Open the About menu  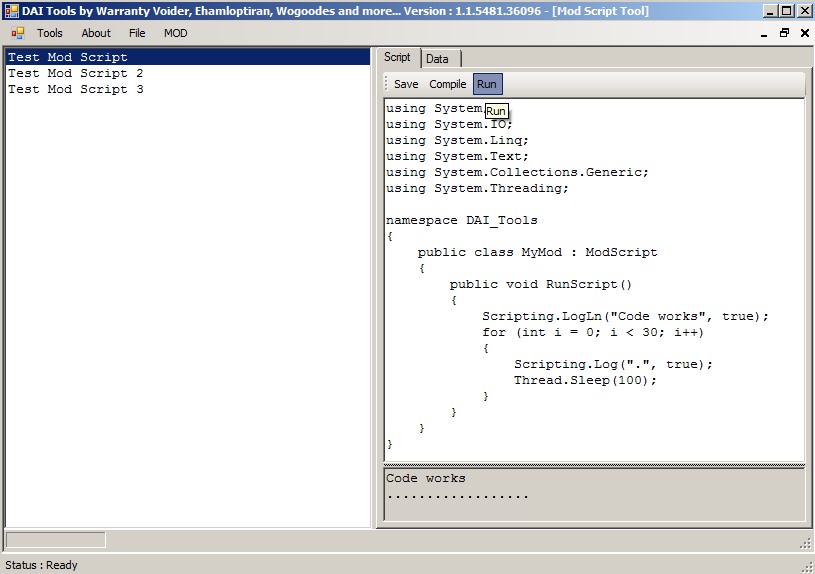(96, 33)
